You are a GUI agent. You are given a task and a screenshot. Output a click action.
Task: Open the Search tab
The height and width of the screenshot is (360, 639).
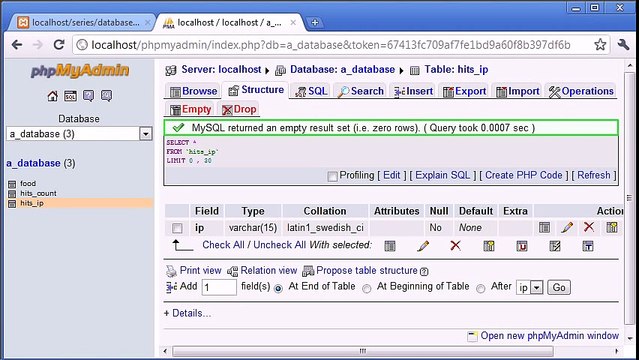click(361, 91)
